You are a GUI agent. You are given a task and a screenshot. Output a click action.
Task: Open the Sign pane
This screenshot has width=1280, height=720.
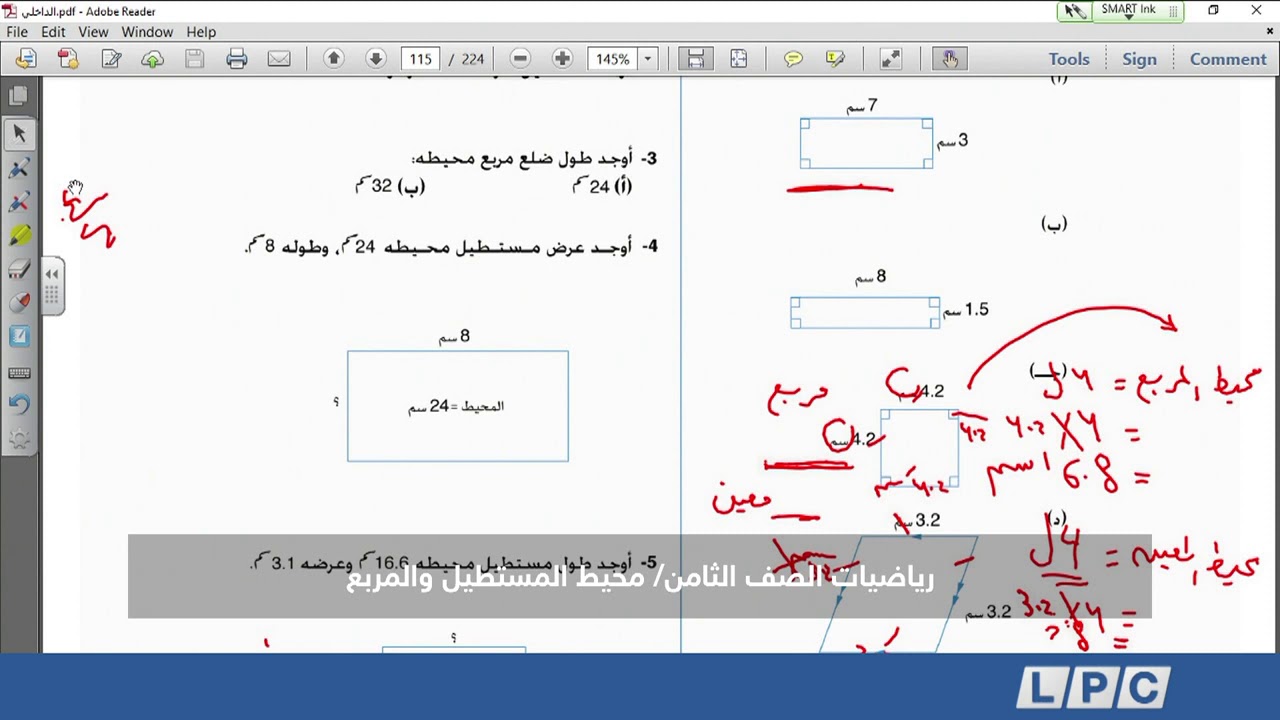(x=1139, y=59)
